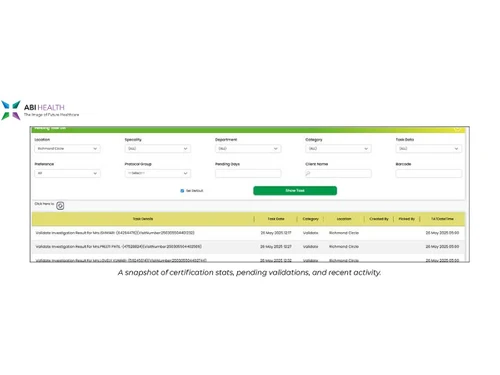500x375 pixels.
Task: Open the task row dated 26 May 2025 12:27
Action: click(x=248, y=247)
